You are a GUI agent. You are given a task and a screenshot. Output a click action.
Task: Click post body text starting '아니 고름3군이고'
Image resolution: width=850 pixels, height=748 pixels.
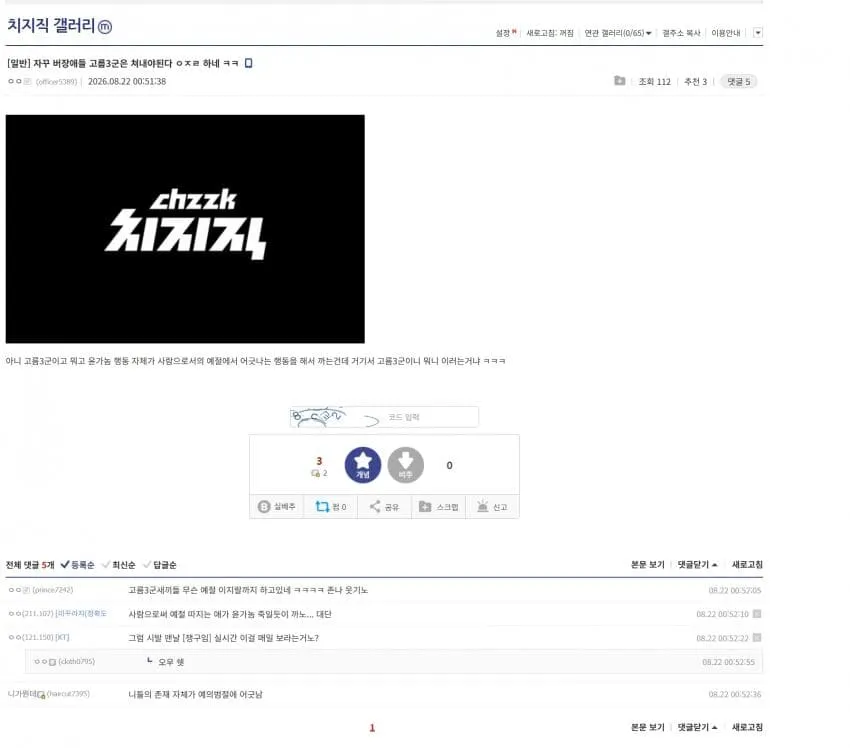(x=255, y=361)
